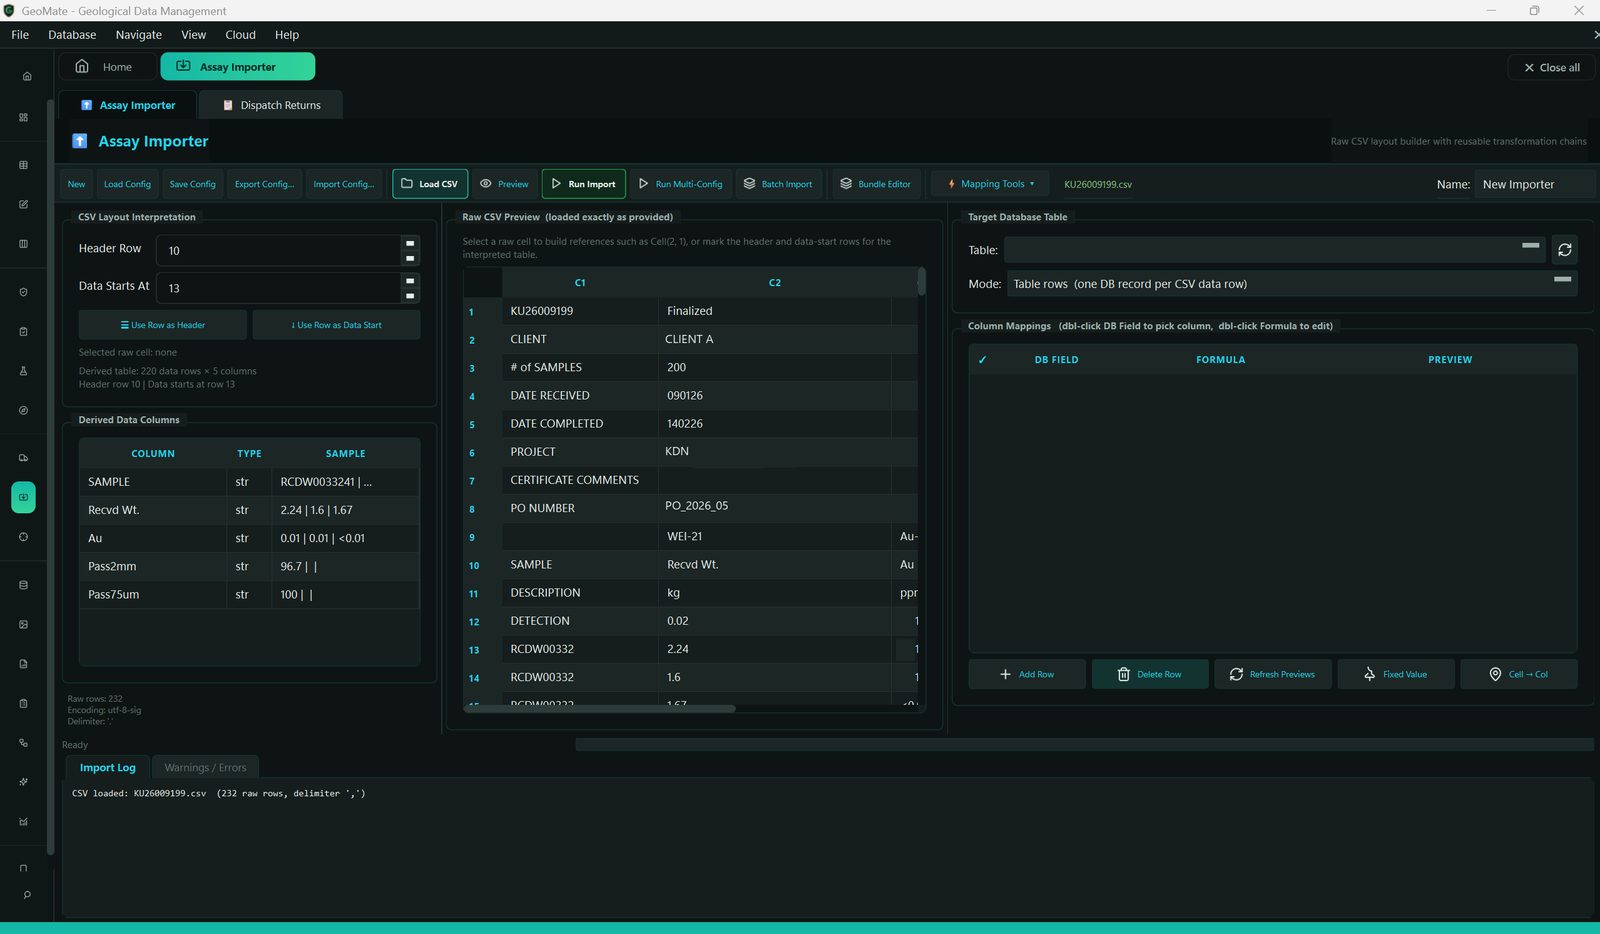Click the raw preview horizontal scrollbar

(602, 709)
